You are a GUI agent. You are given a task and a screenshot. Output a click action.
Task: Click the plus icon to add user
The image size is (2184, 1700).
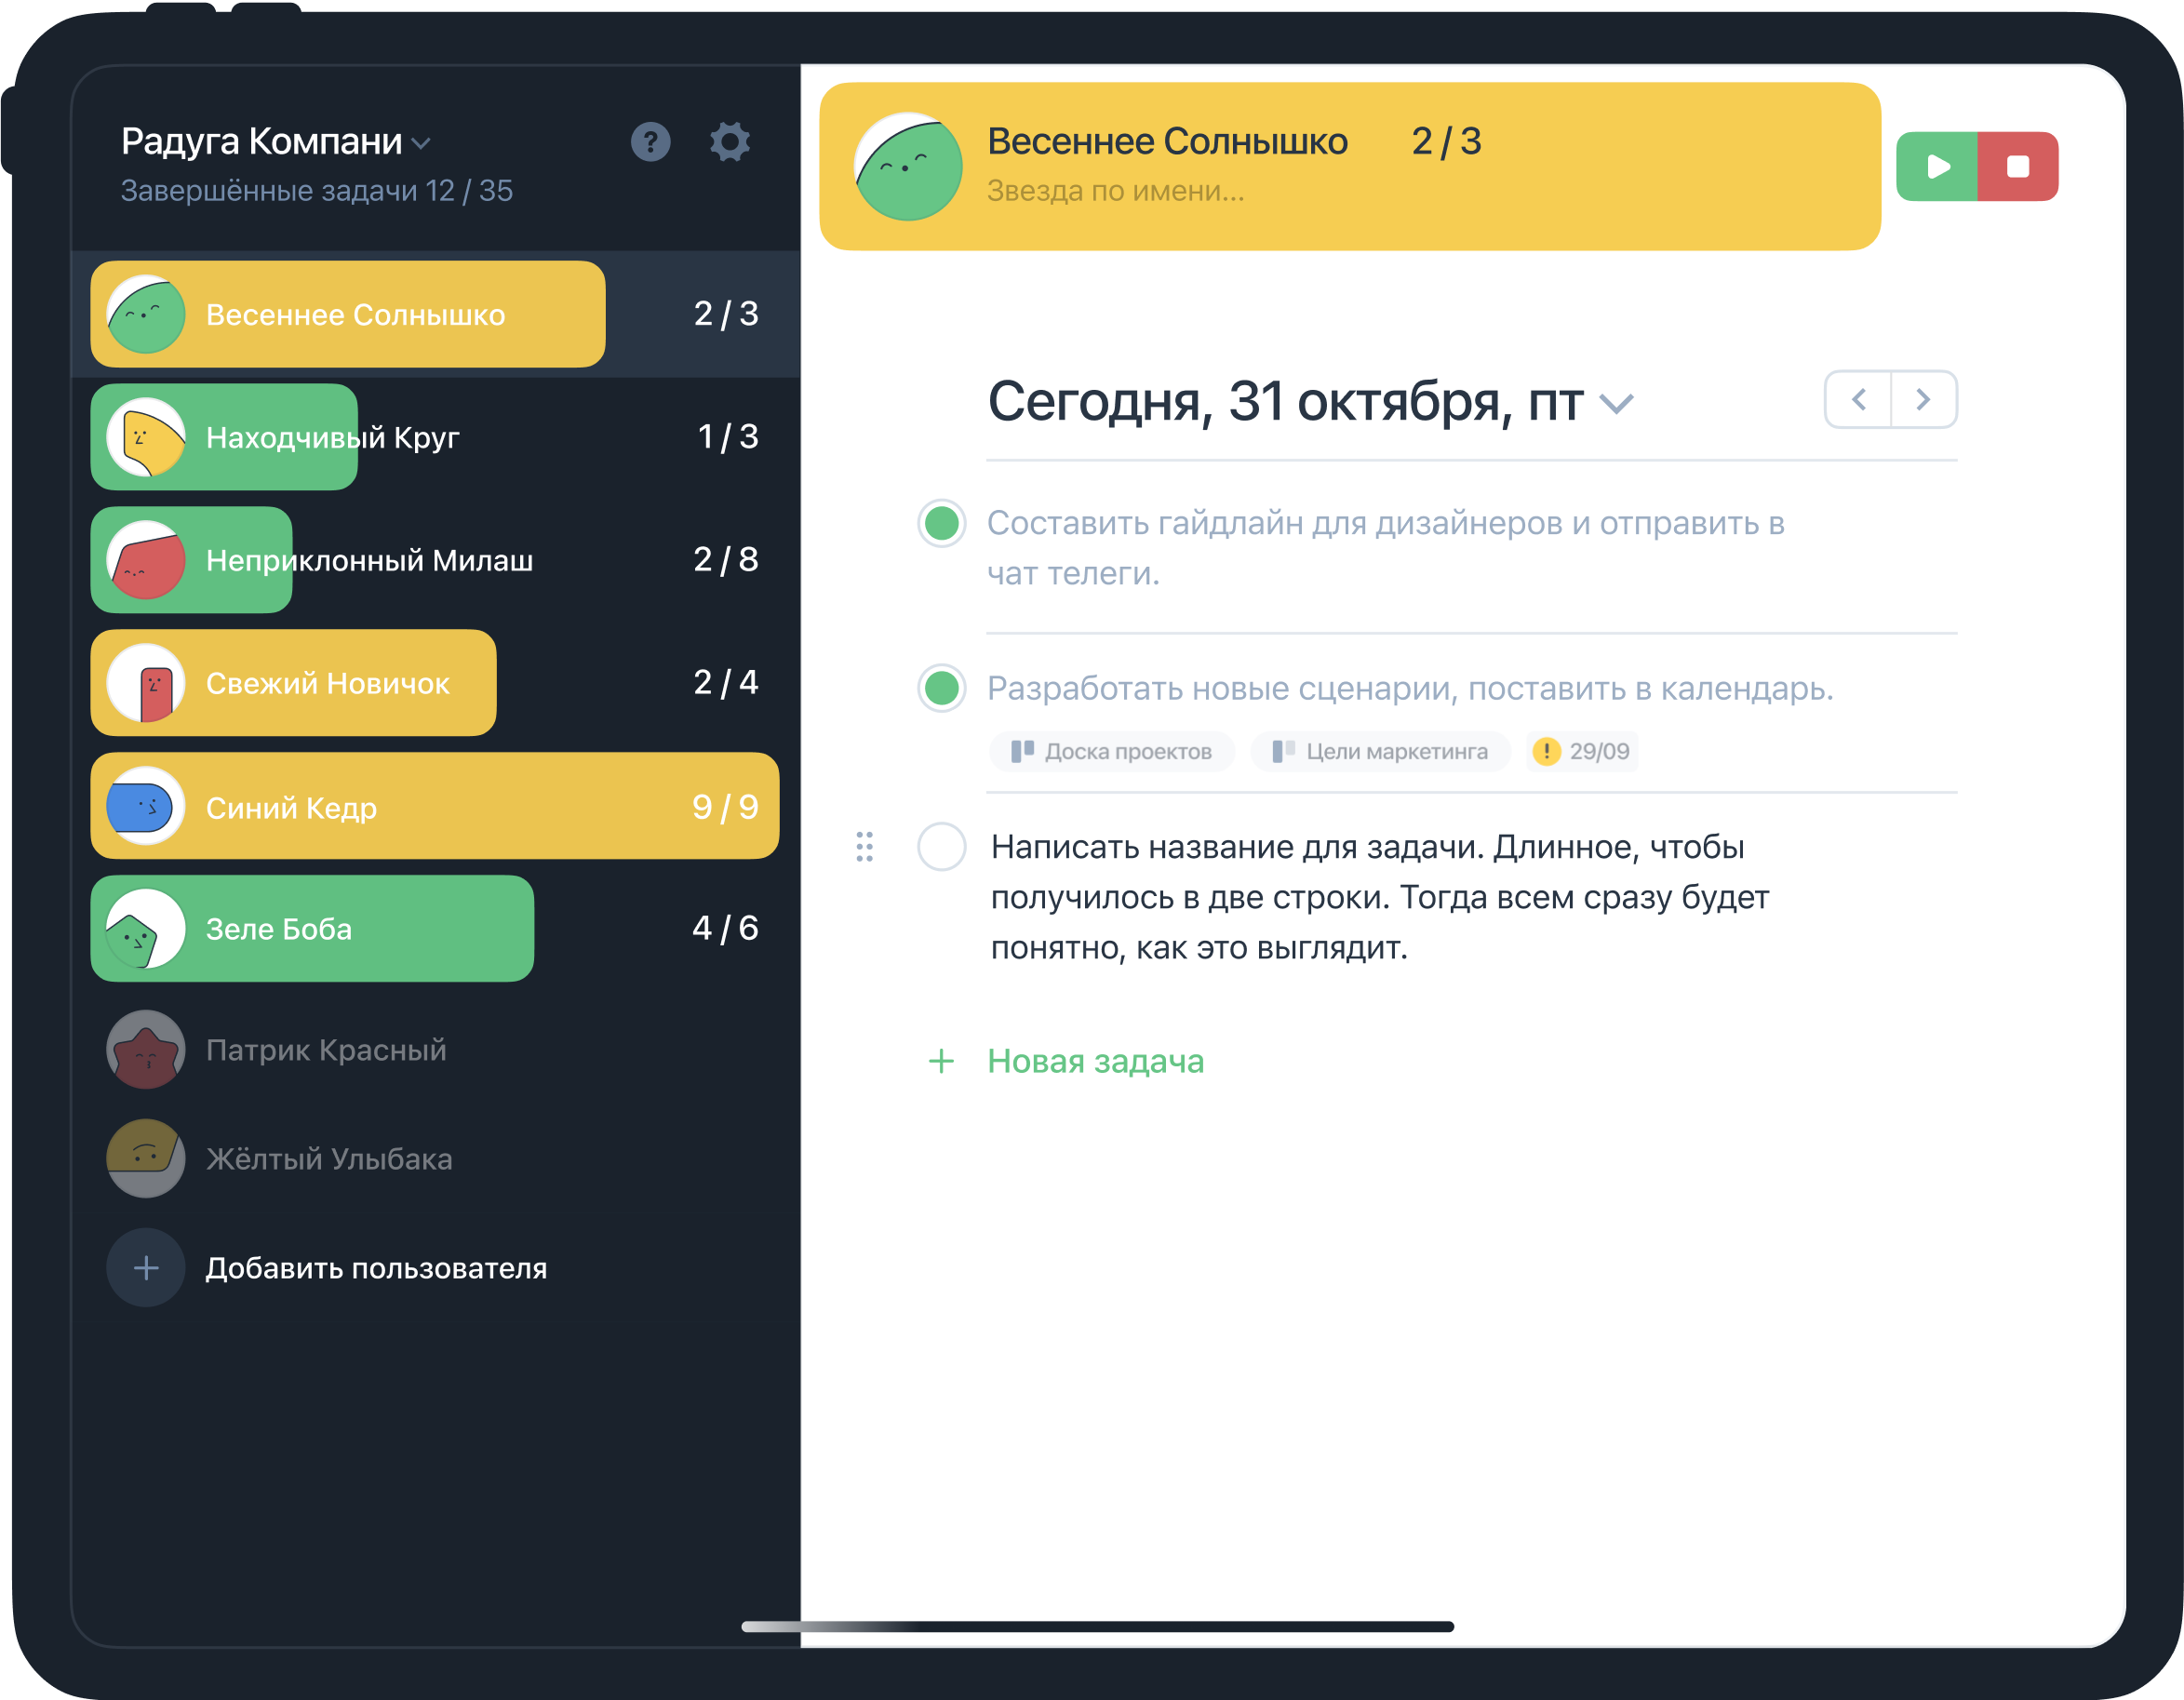click(146, 1268)
